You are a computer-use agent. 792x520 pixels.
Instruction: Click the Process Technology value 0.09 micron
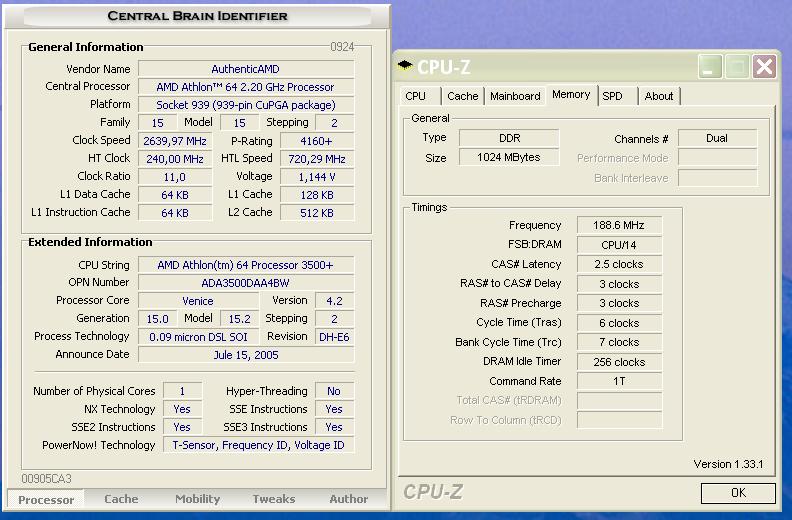(198, 337)
